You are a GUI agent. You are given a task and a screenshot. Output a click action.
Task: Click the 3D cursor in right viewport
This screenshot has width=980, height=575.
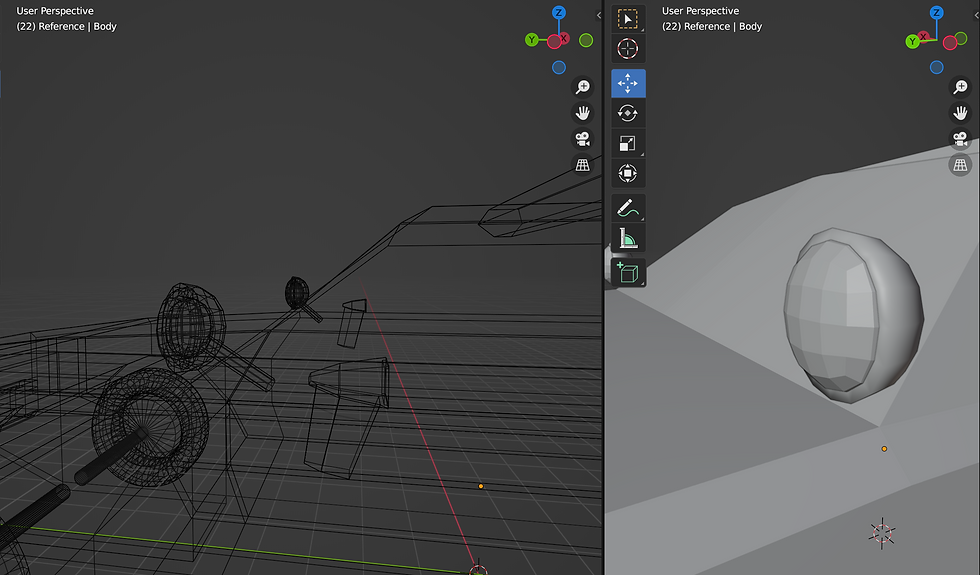(x=882, y=533)
